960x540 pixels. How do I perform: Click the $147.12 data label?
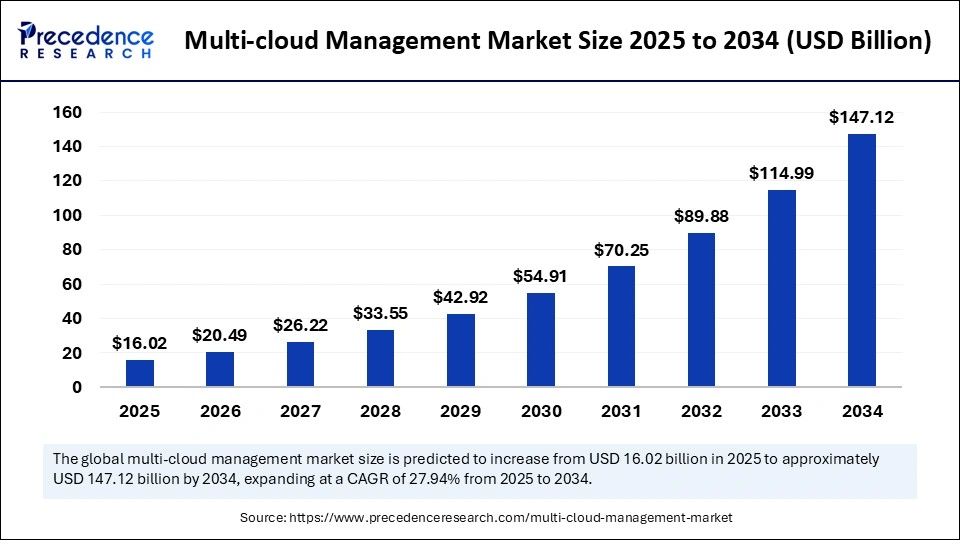(x=861, y=118)
